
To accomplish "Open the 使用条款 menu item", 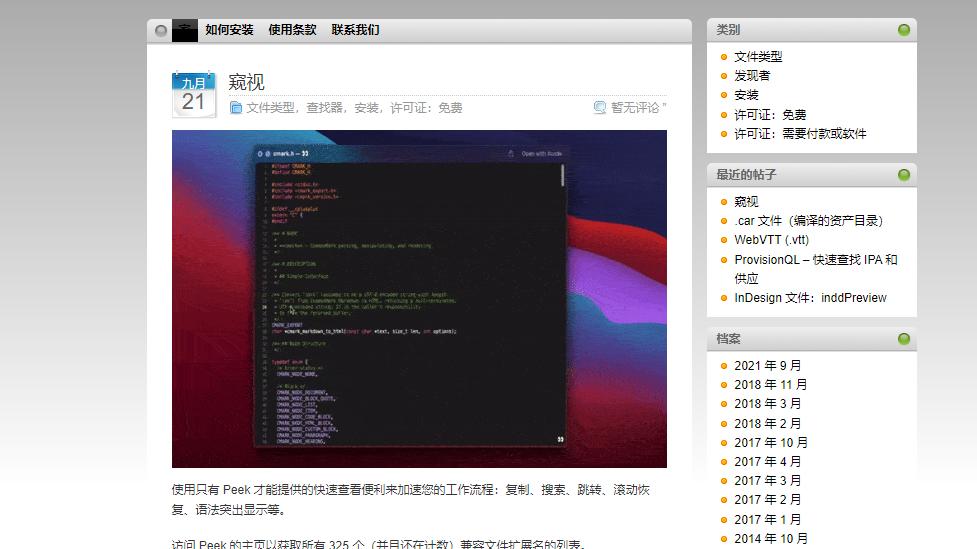I will pyautogui.click(x=292, y=30).
